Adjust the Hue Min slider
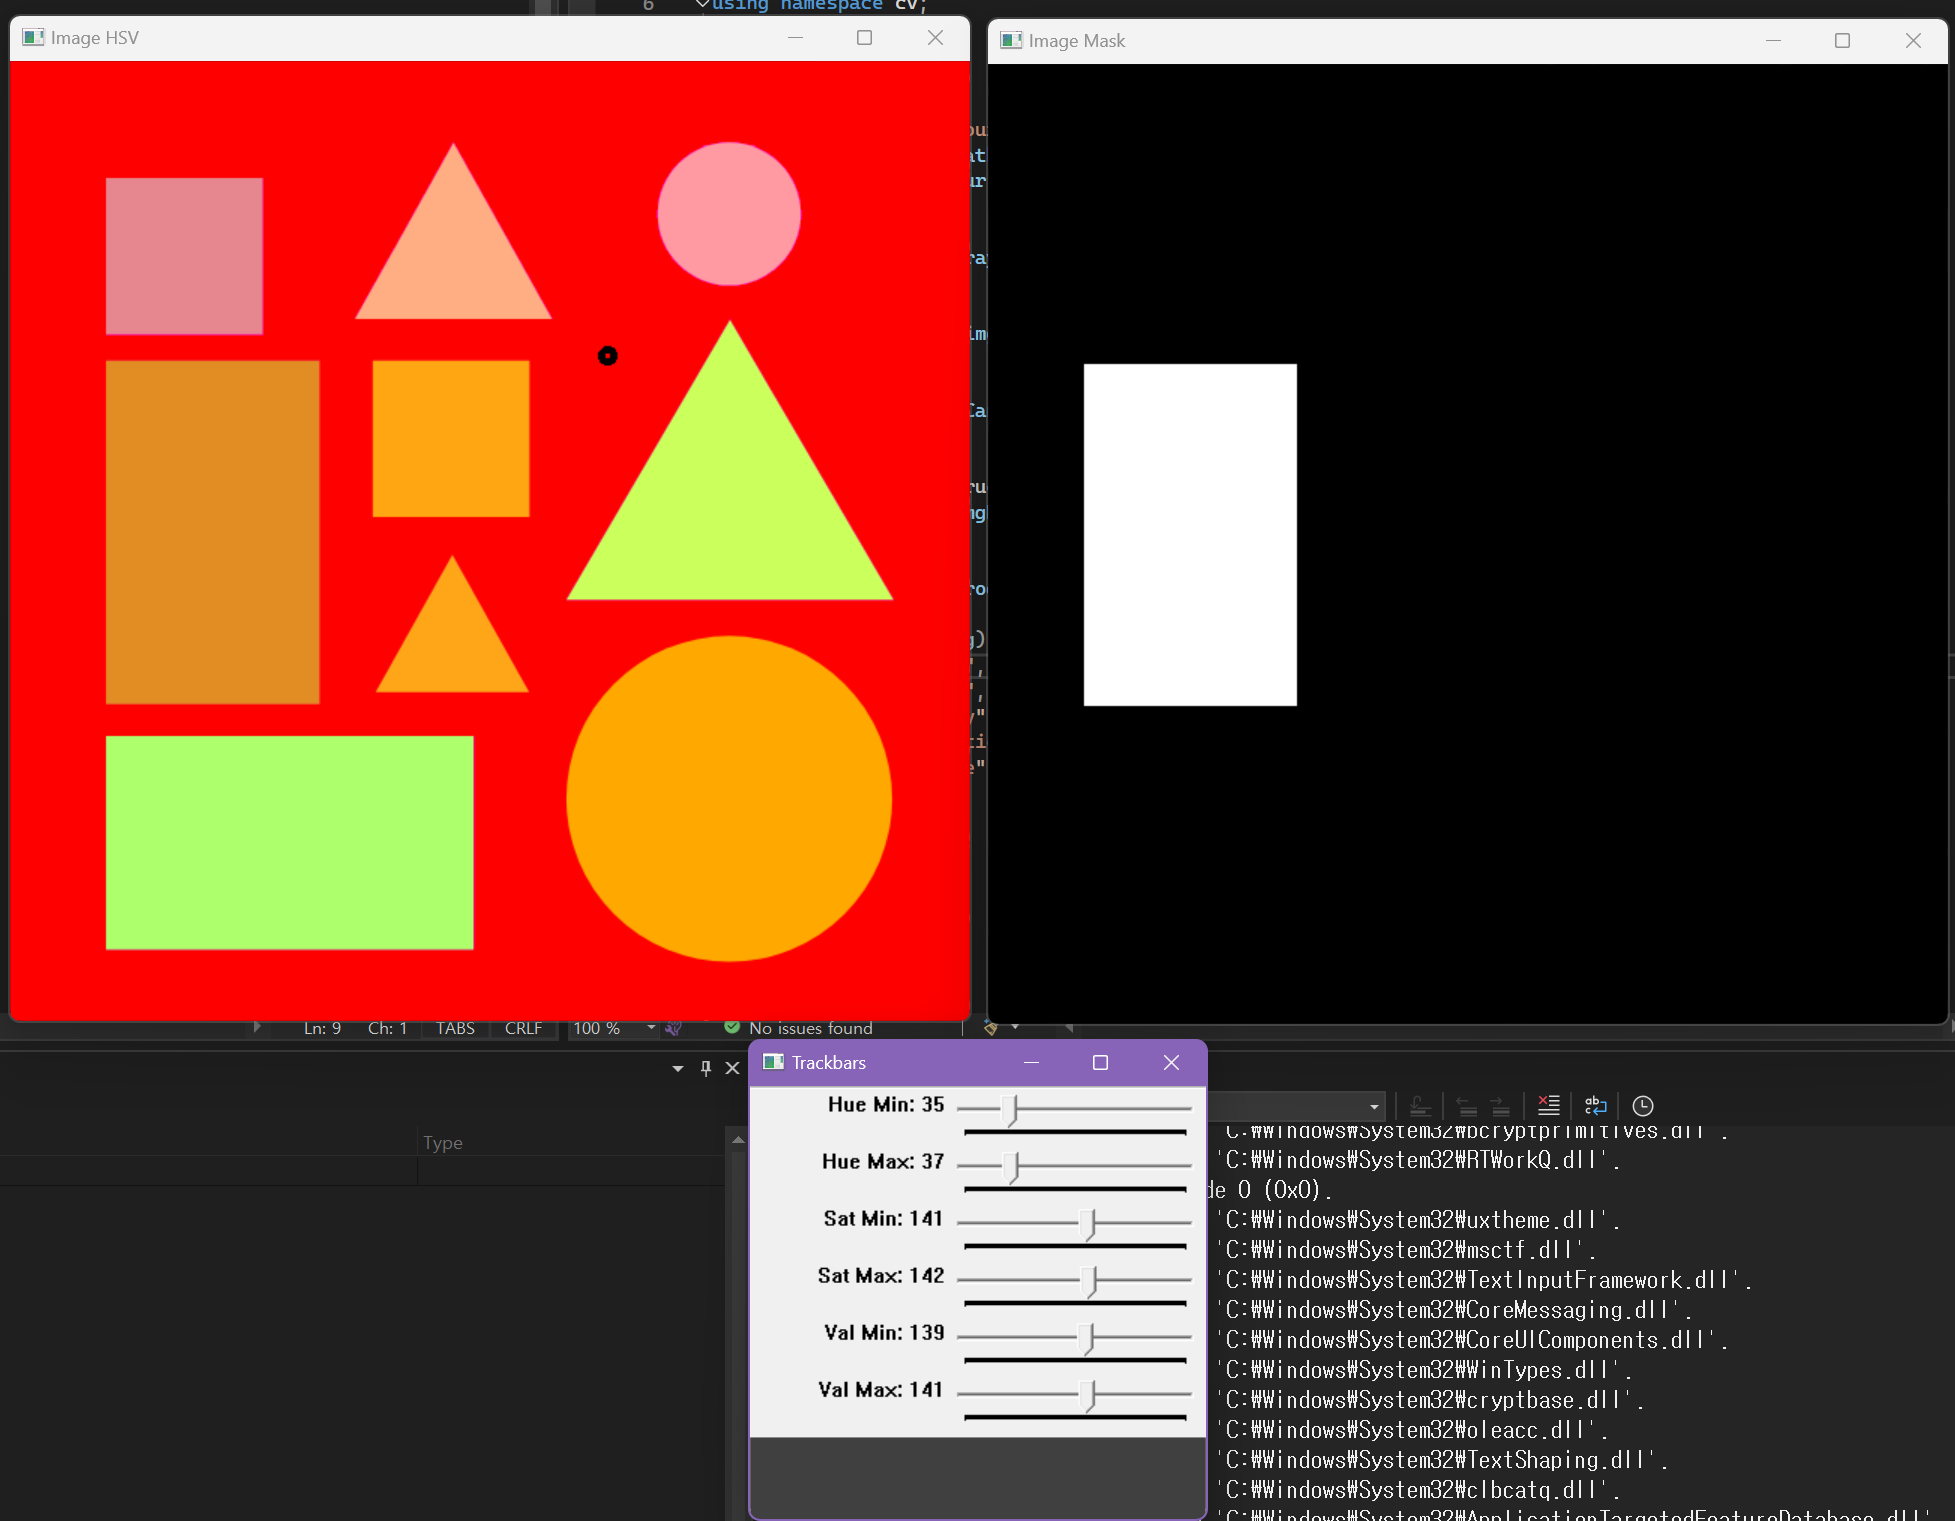 pos(1011,1109)
